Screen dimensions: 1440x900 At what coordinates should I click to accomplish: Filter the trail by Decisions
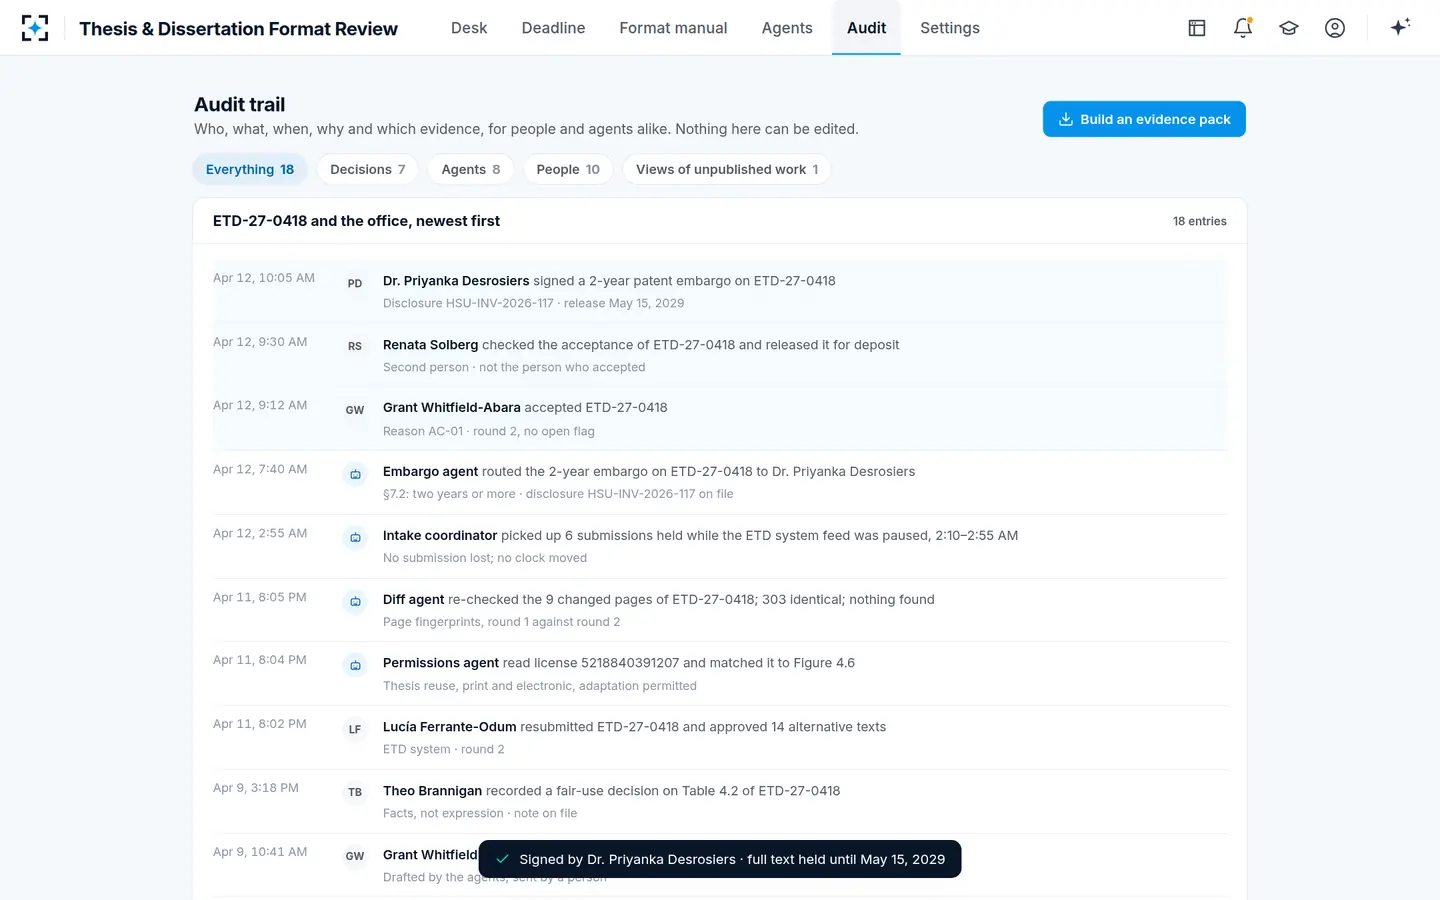pos(368,169)
